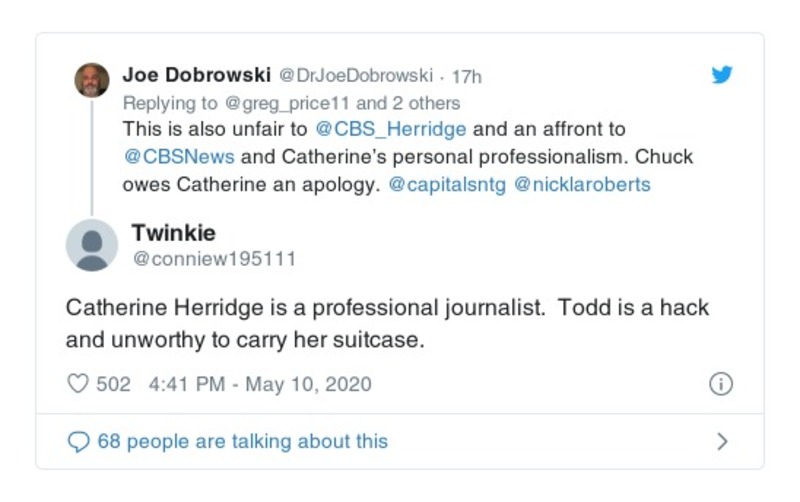Expand conversation with the right chevron
The height and width of the screenshot is (502, 800).
coord(722,441)
